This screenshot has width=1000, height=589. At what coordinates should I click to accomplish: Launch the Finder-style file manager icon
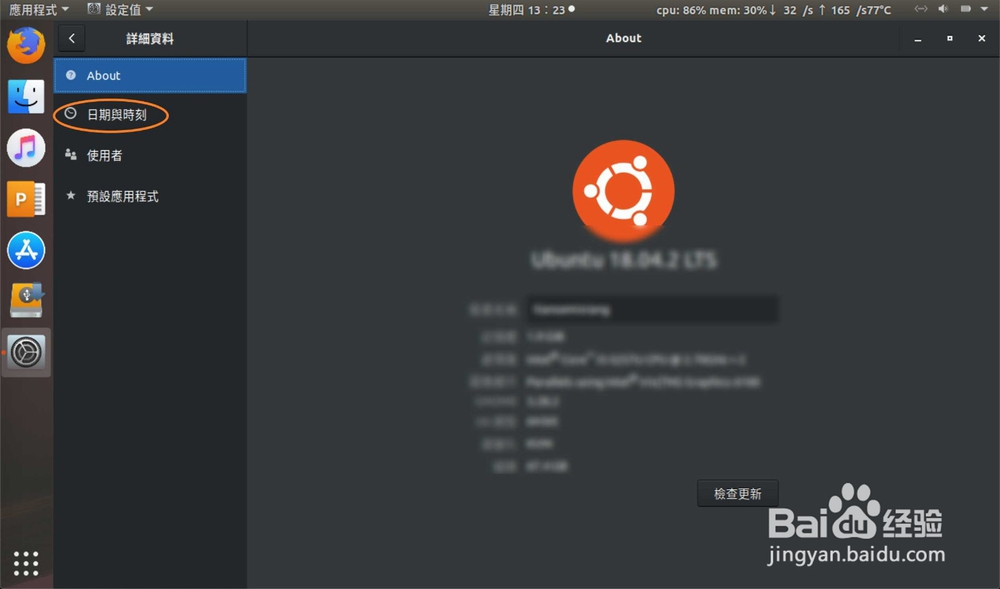coord(26,96)
